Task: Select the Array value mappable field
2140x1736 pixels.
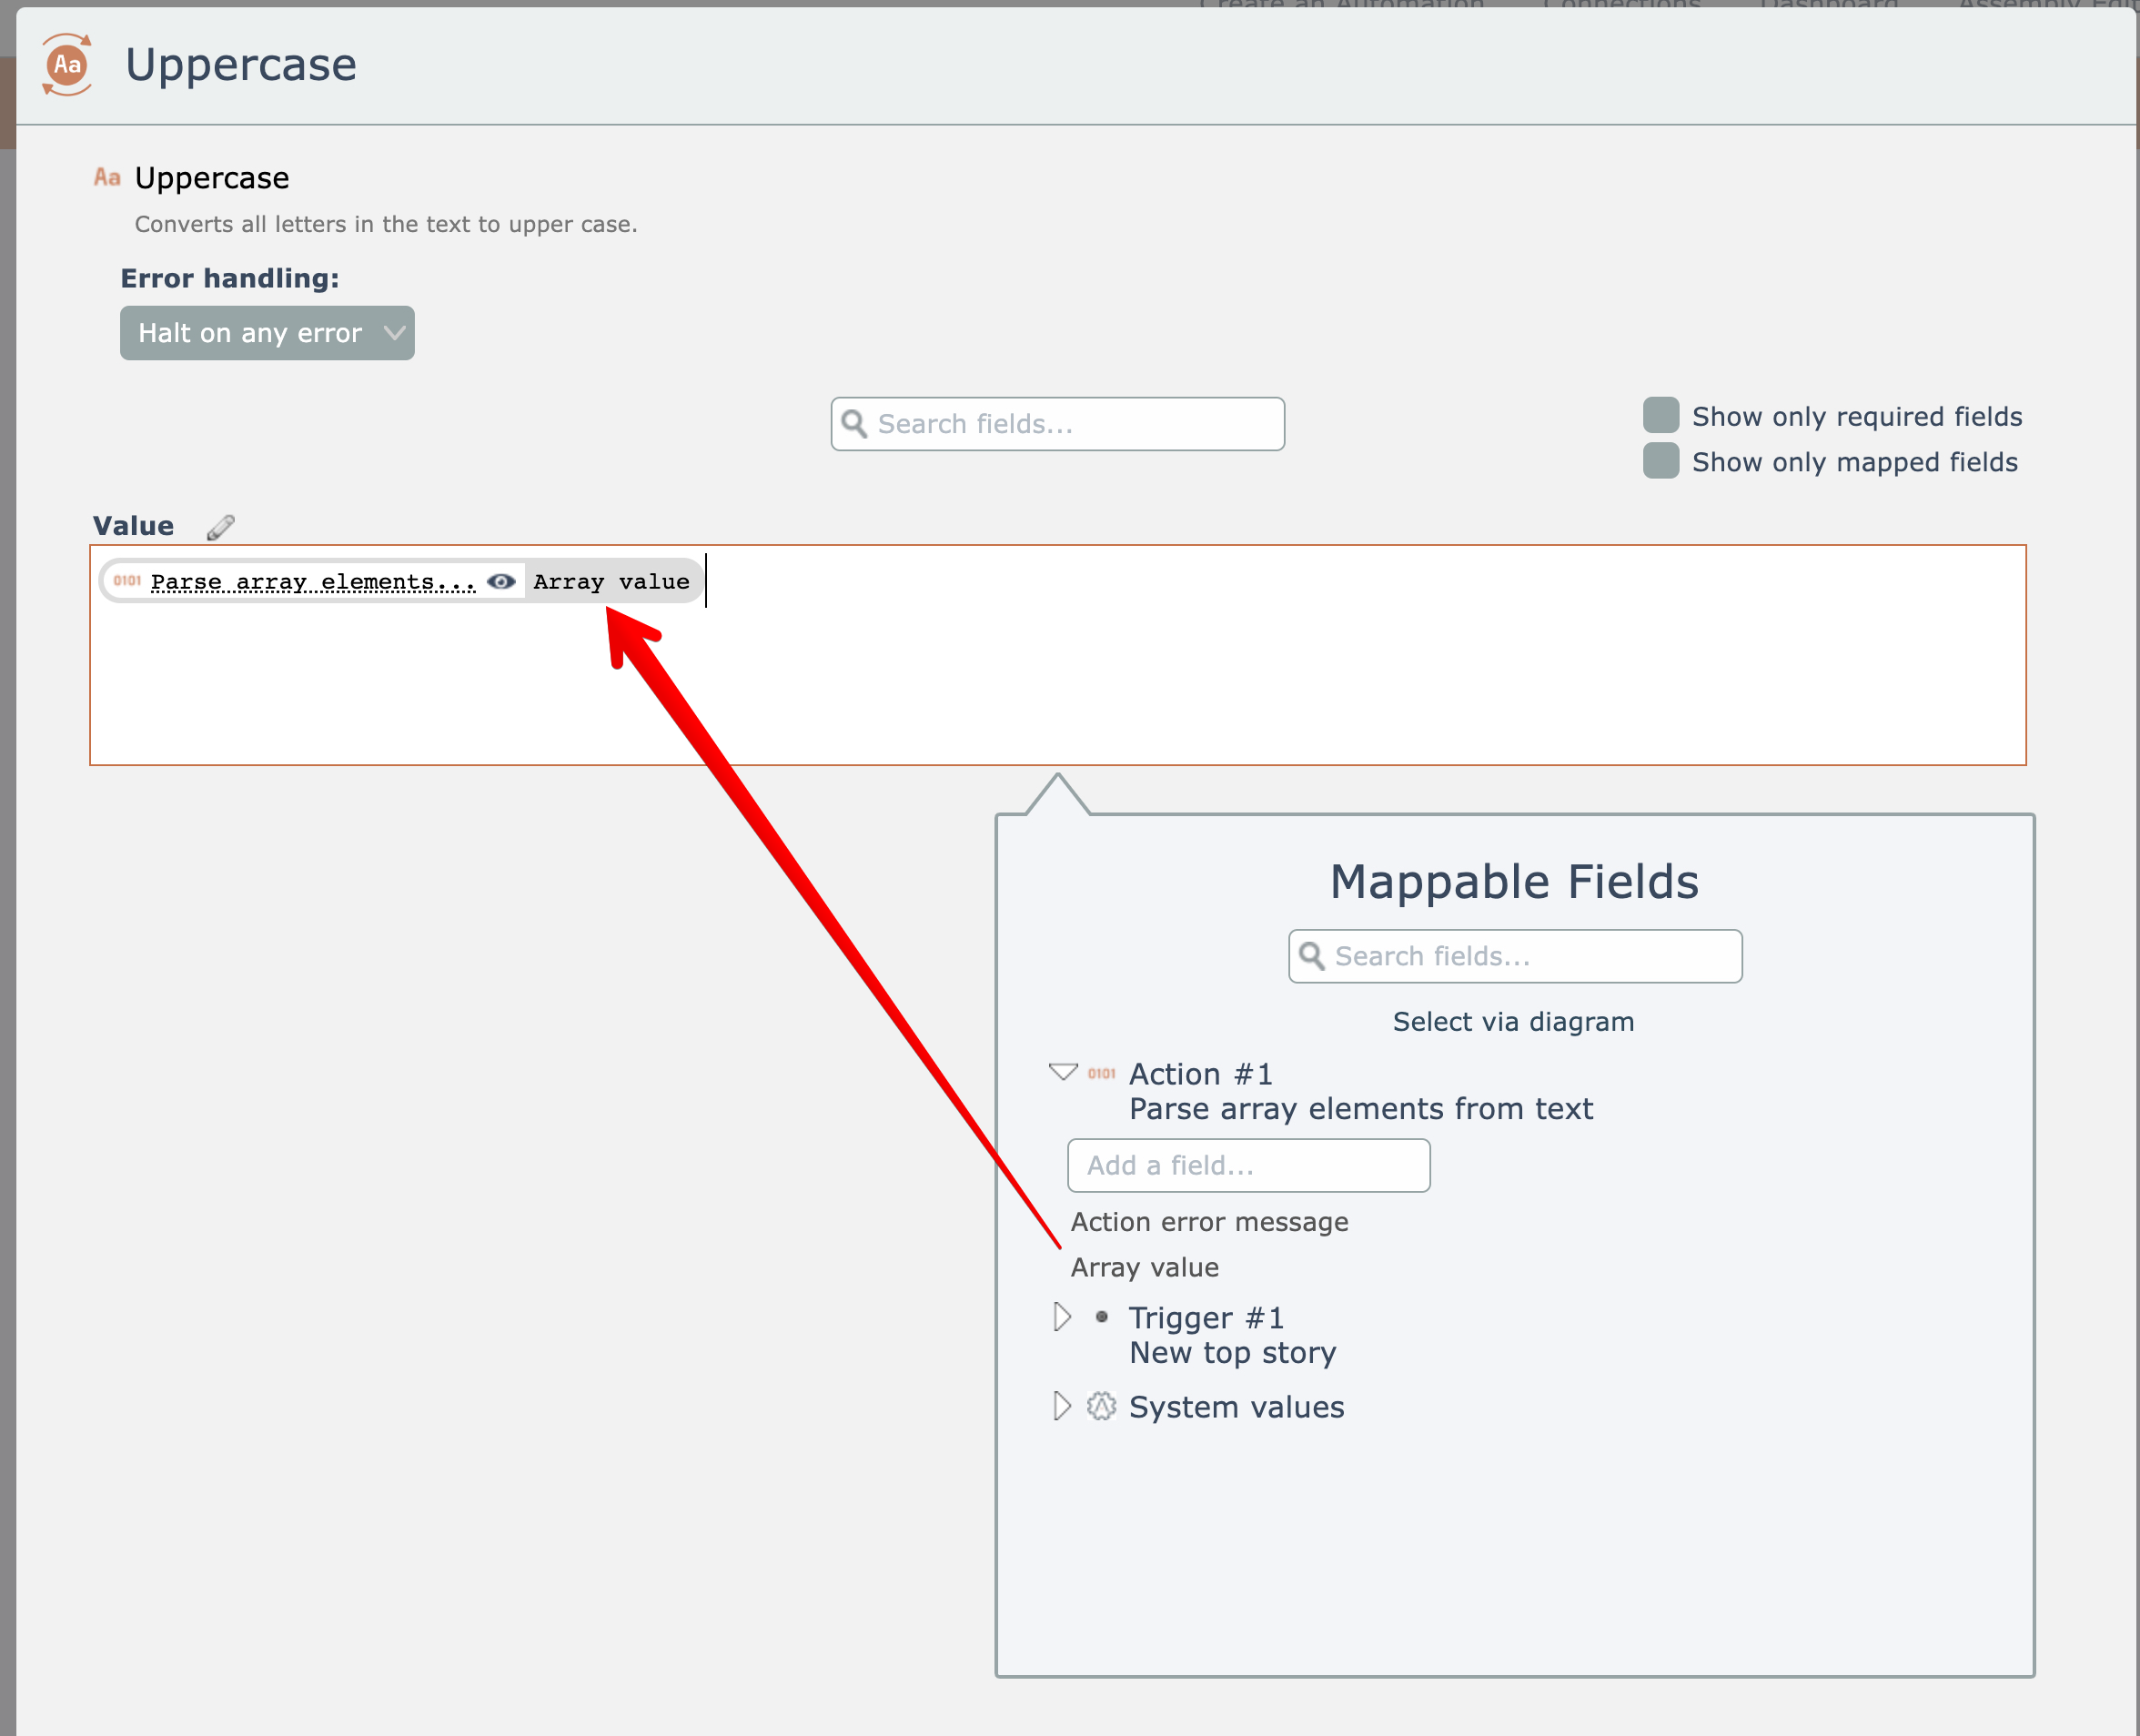Action: 1144,1267
